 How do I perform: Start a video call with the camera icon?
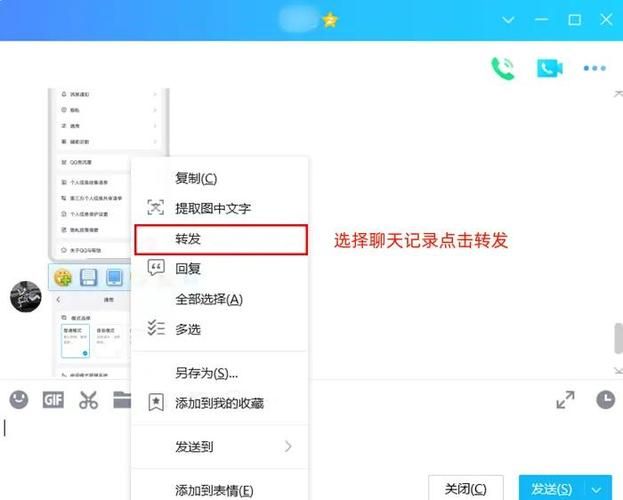point(550,68)
